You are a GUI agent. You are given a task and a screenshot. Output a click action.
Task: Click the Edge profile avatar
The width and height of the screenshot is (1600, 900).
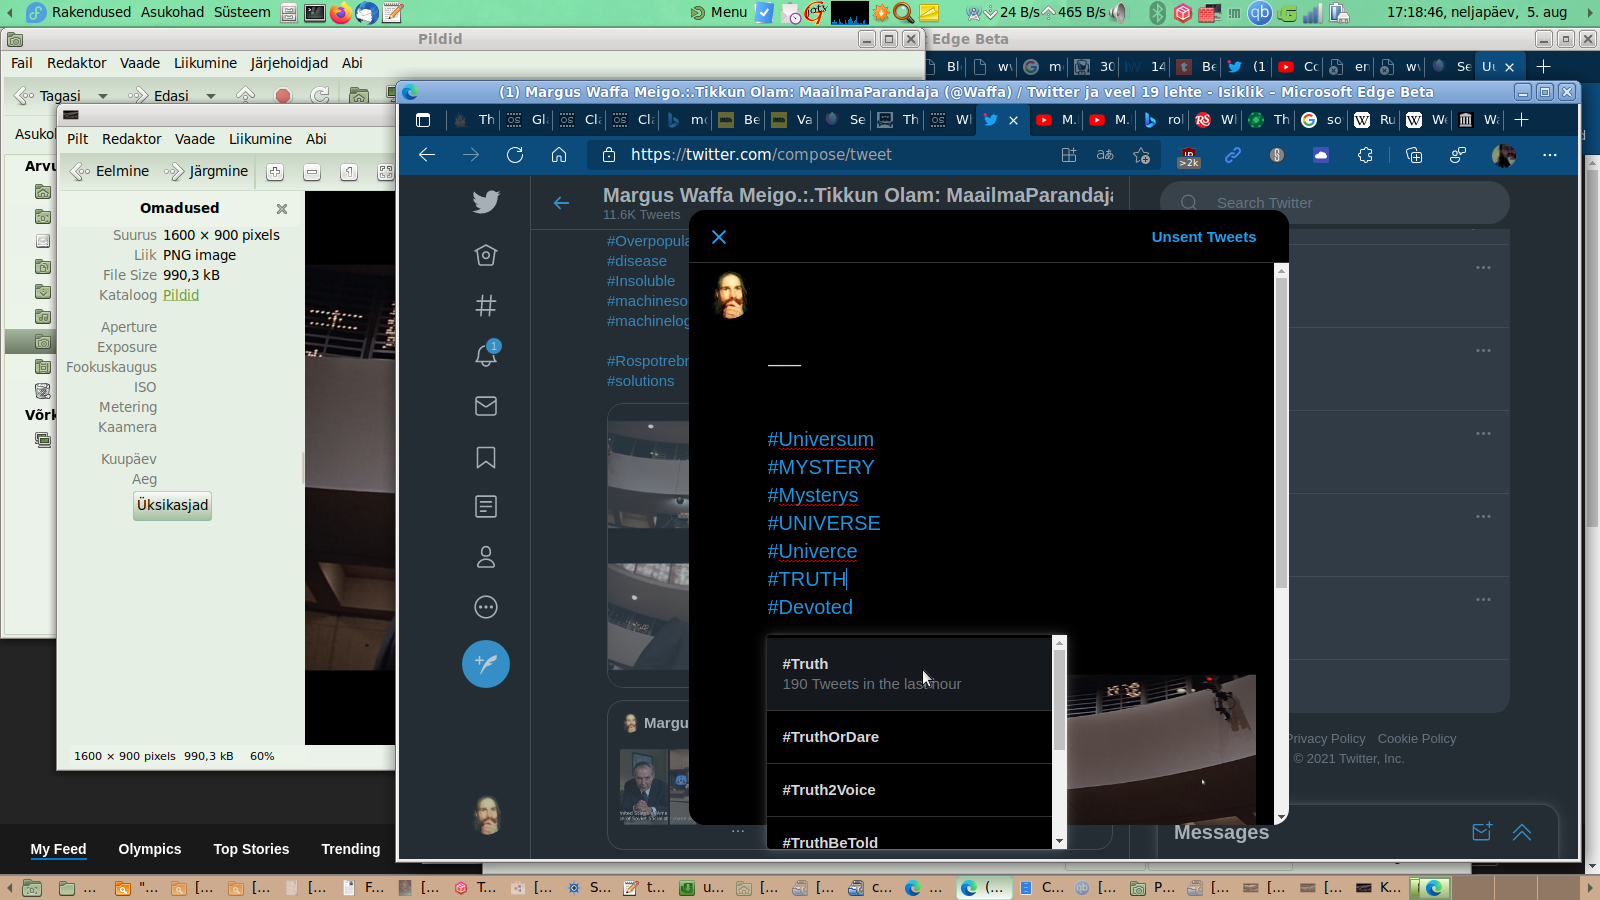1503,155
